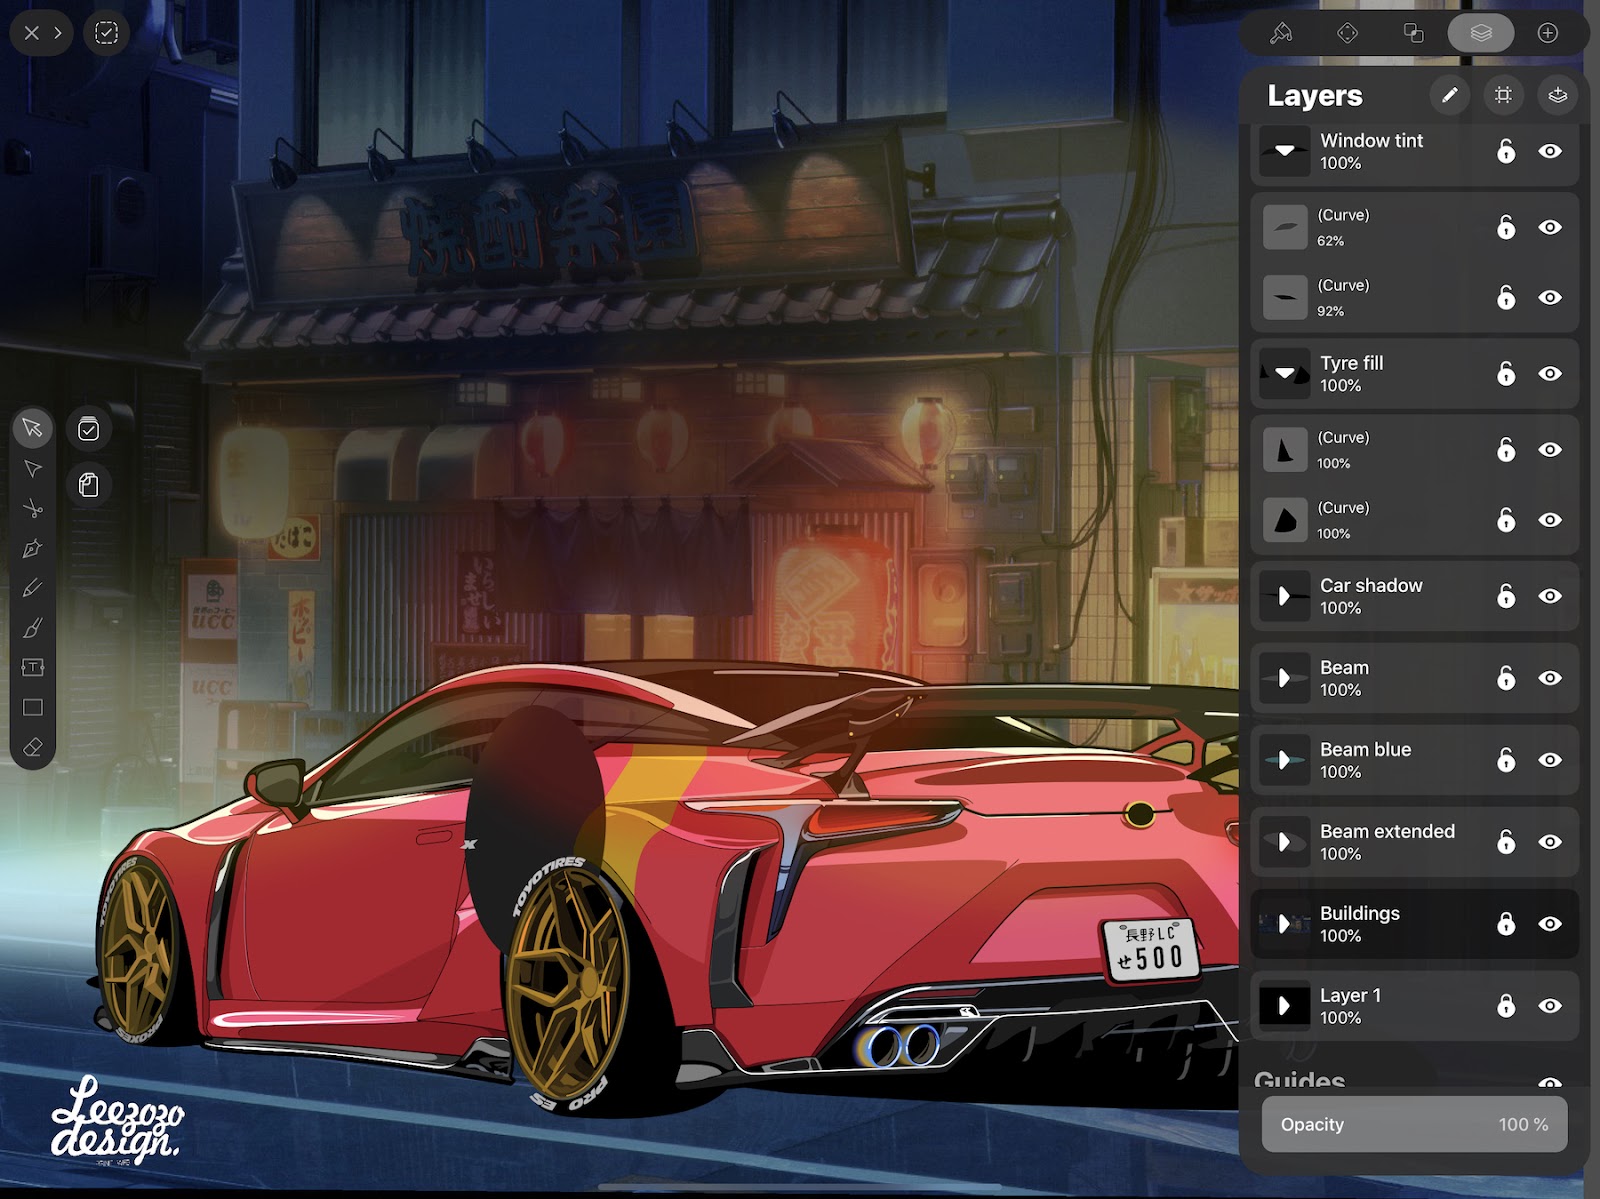Select the (Curve) 62% thumbnail
Viewport: 1600px width, 1199px height.
(1285, 227)
